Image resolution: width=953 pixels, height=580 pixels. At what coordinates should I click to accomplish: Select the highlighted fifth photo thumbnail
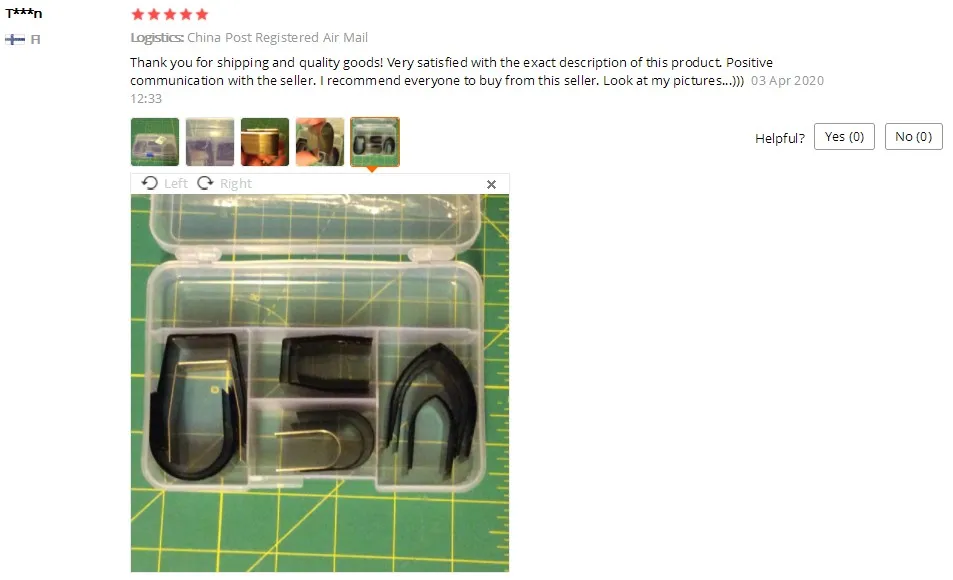click(x=375, y=142)
